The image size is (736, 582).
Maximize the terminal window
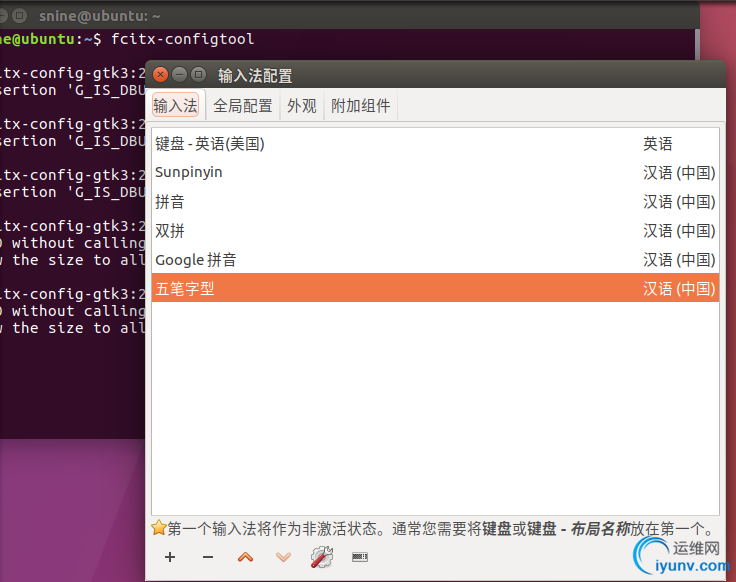tap(19, 16)
